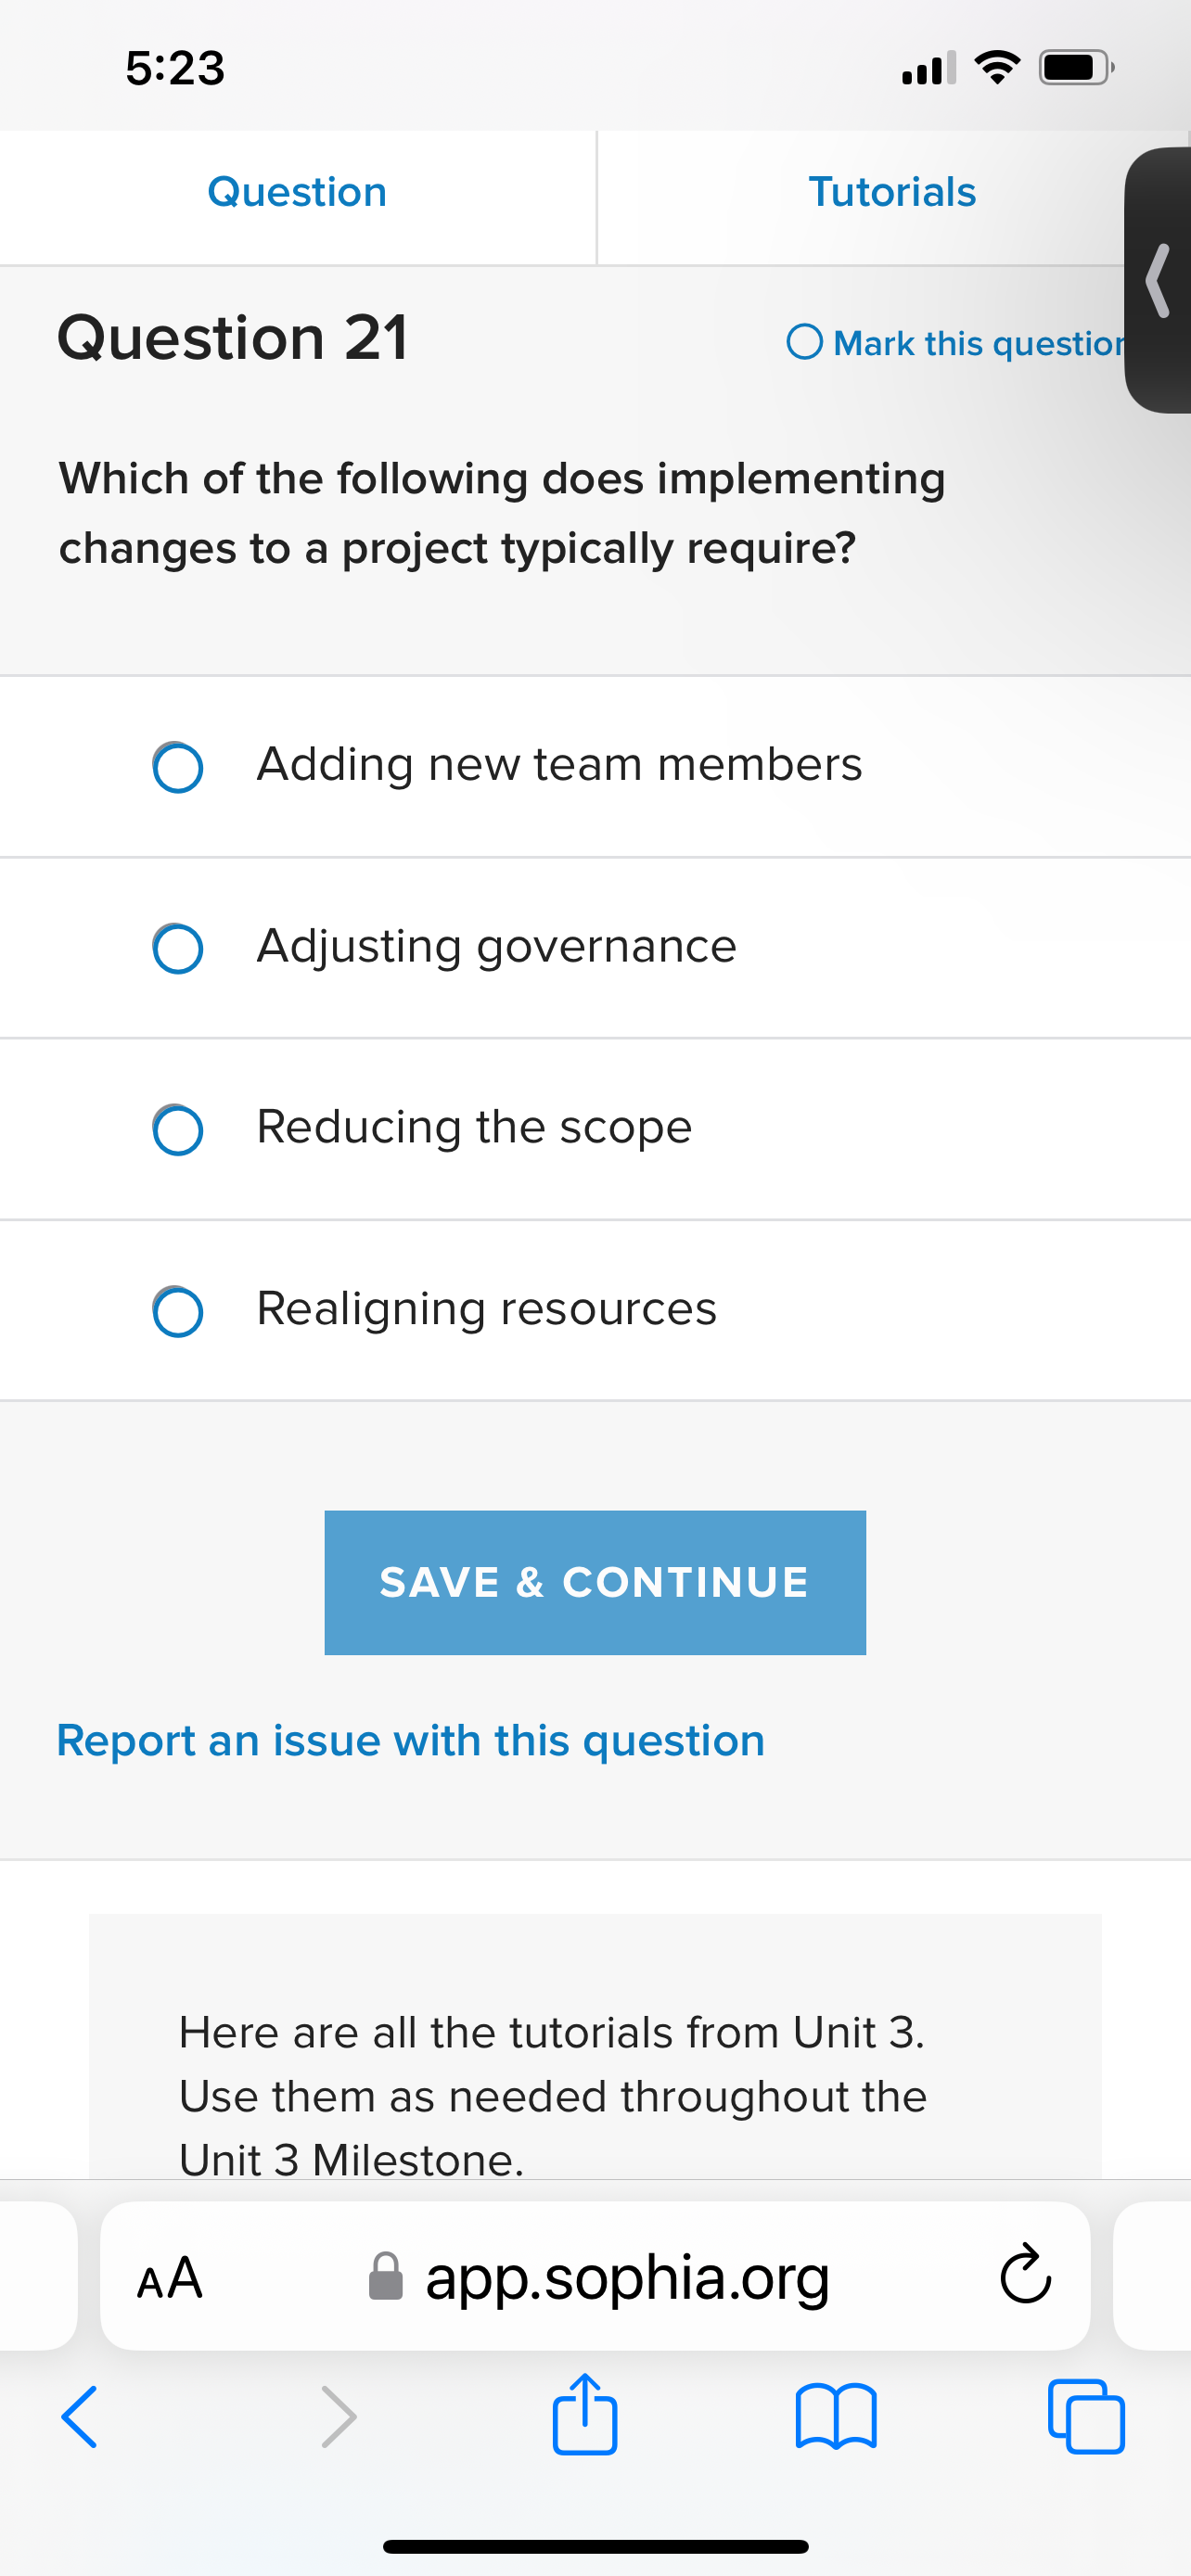This screenshot has height=2576, width=1191.
Task: Tap the home indicator bar at bottom
Action: point(595,2546)
